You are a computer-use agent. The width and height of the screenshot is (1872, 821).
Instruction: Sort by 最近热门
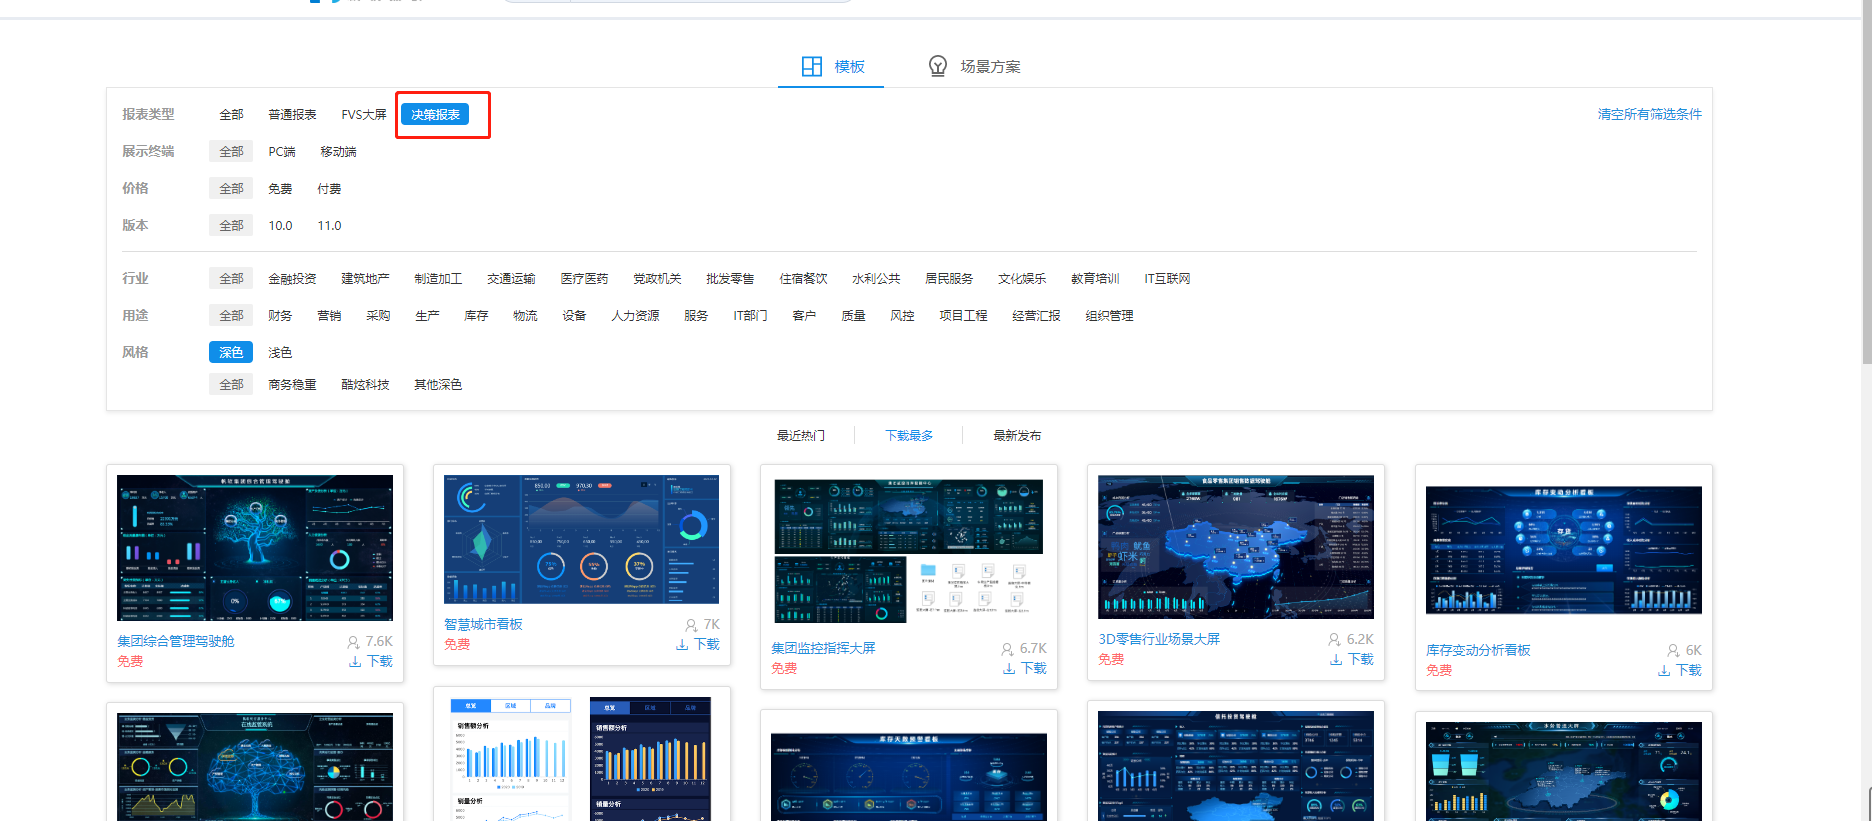click(x=801, y=435)
